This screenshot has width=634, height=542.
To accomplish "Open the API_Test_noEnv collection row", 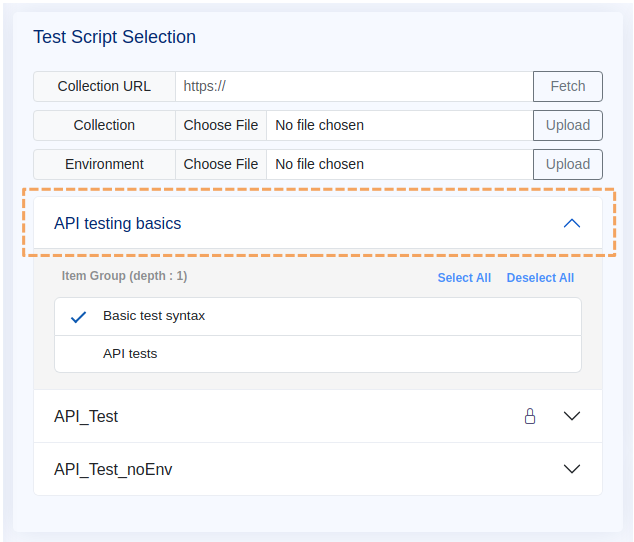I will pos(318,469).
